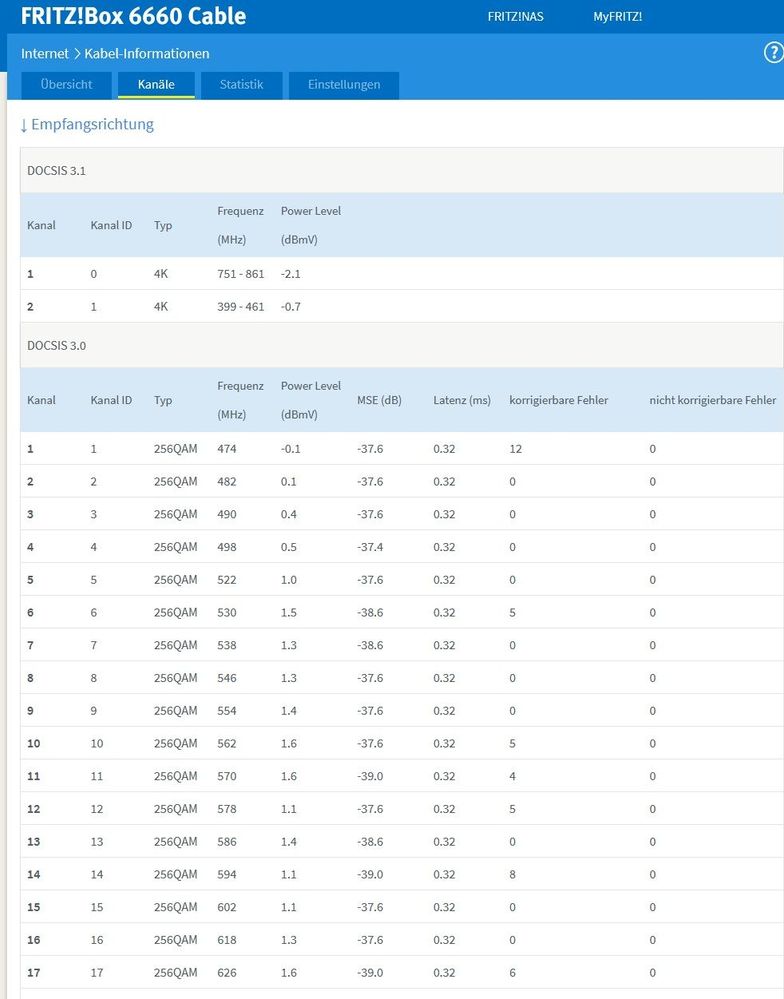The height and width of the screenshot is (999, 784).
Task: Click the MSE (dB) column header
Action: [379, 400]
